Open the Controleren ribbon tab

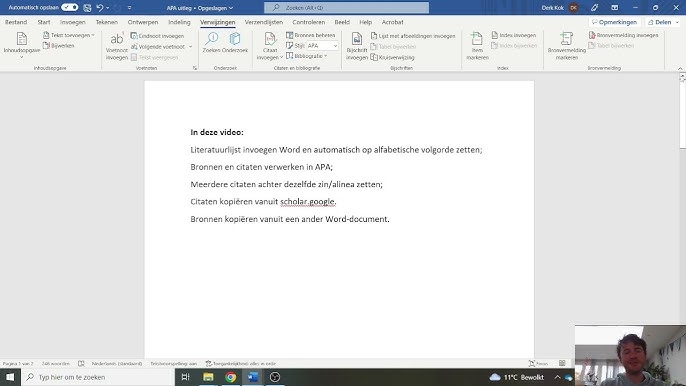point(308,22)
